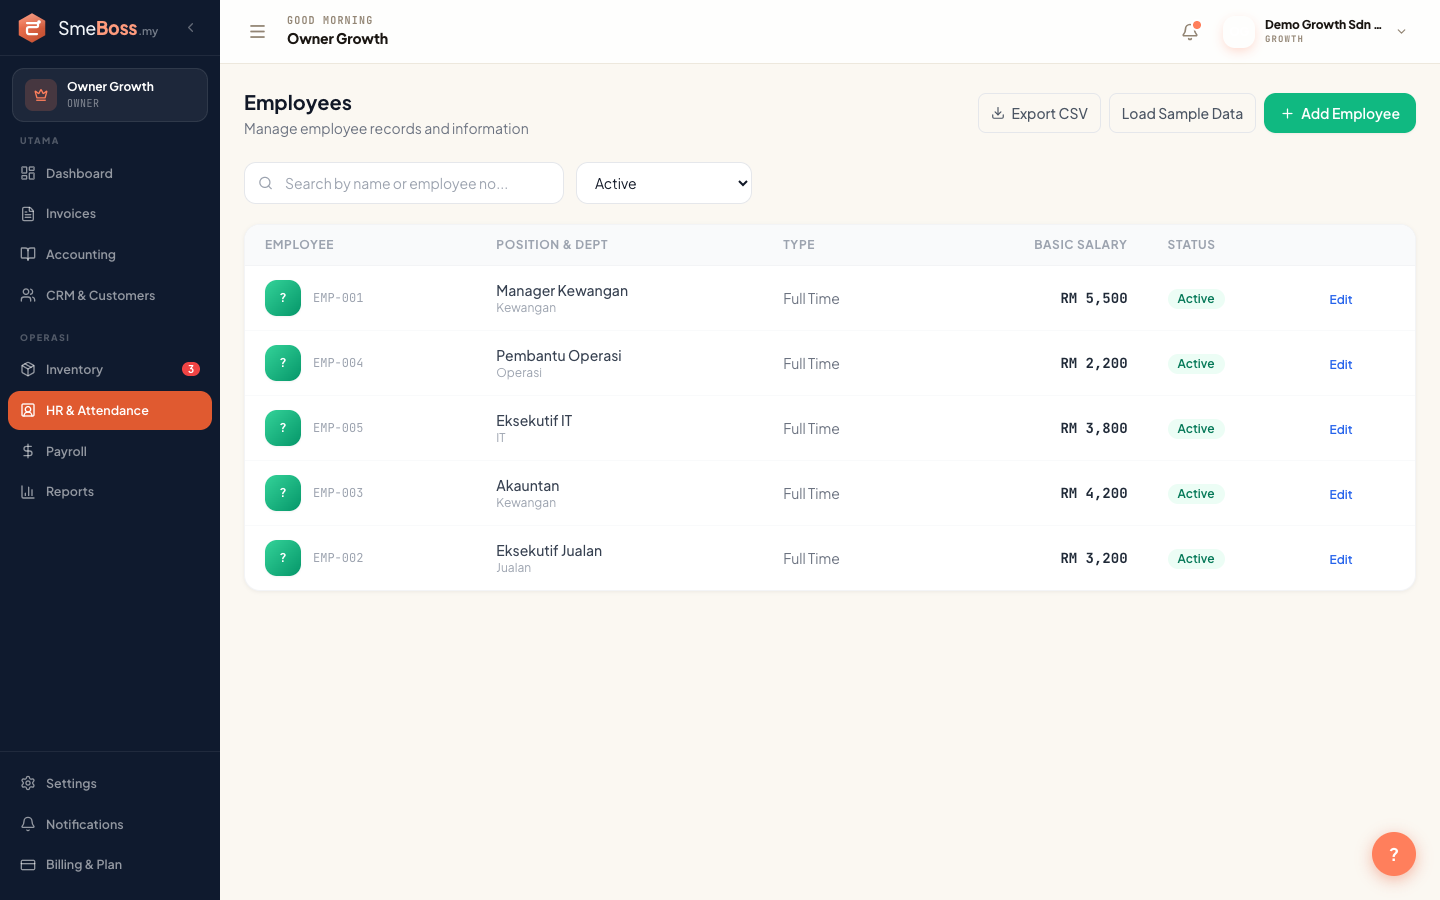This screenshot has width=1440, height=900.
Task: Click the CRM people icon
Action: [x=28, y=295]
